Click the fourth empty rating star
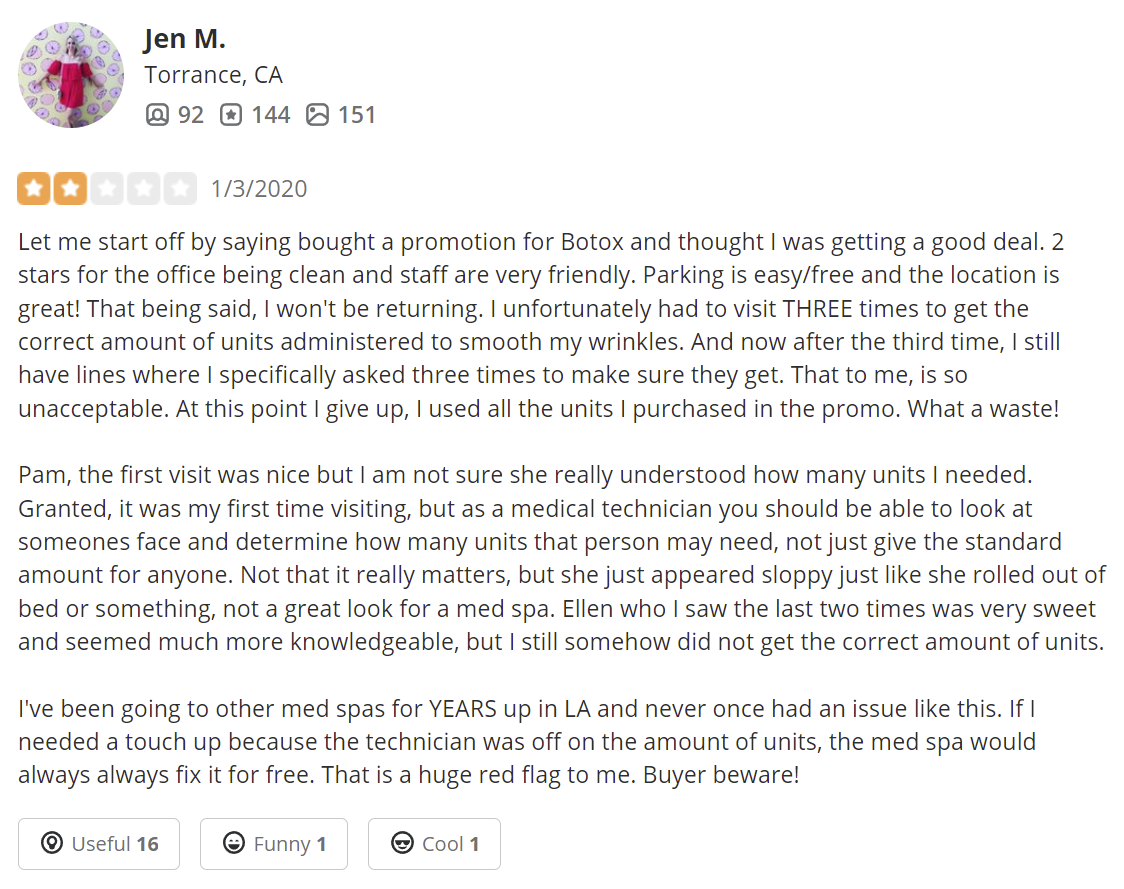The height and width of the screenshot is (889, 1124). pos(143,189)
